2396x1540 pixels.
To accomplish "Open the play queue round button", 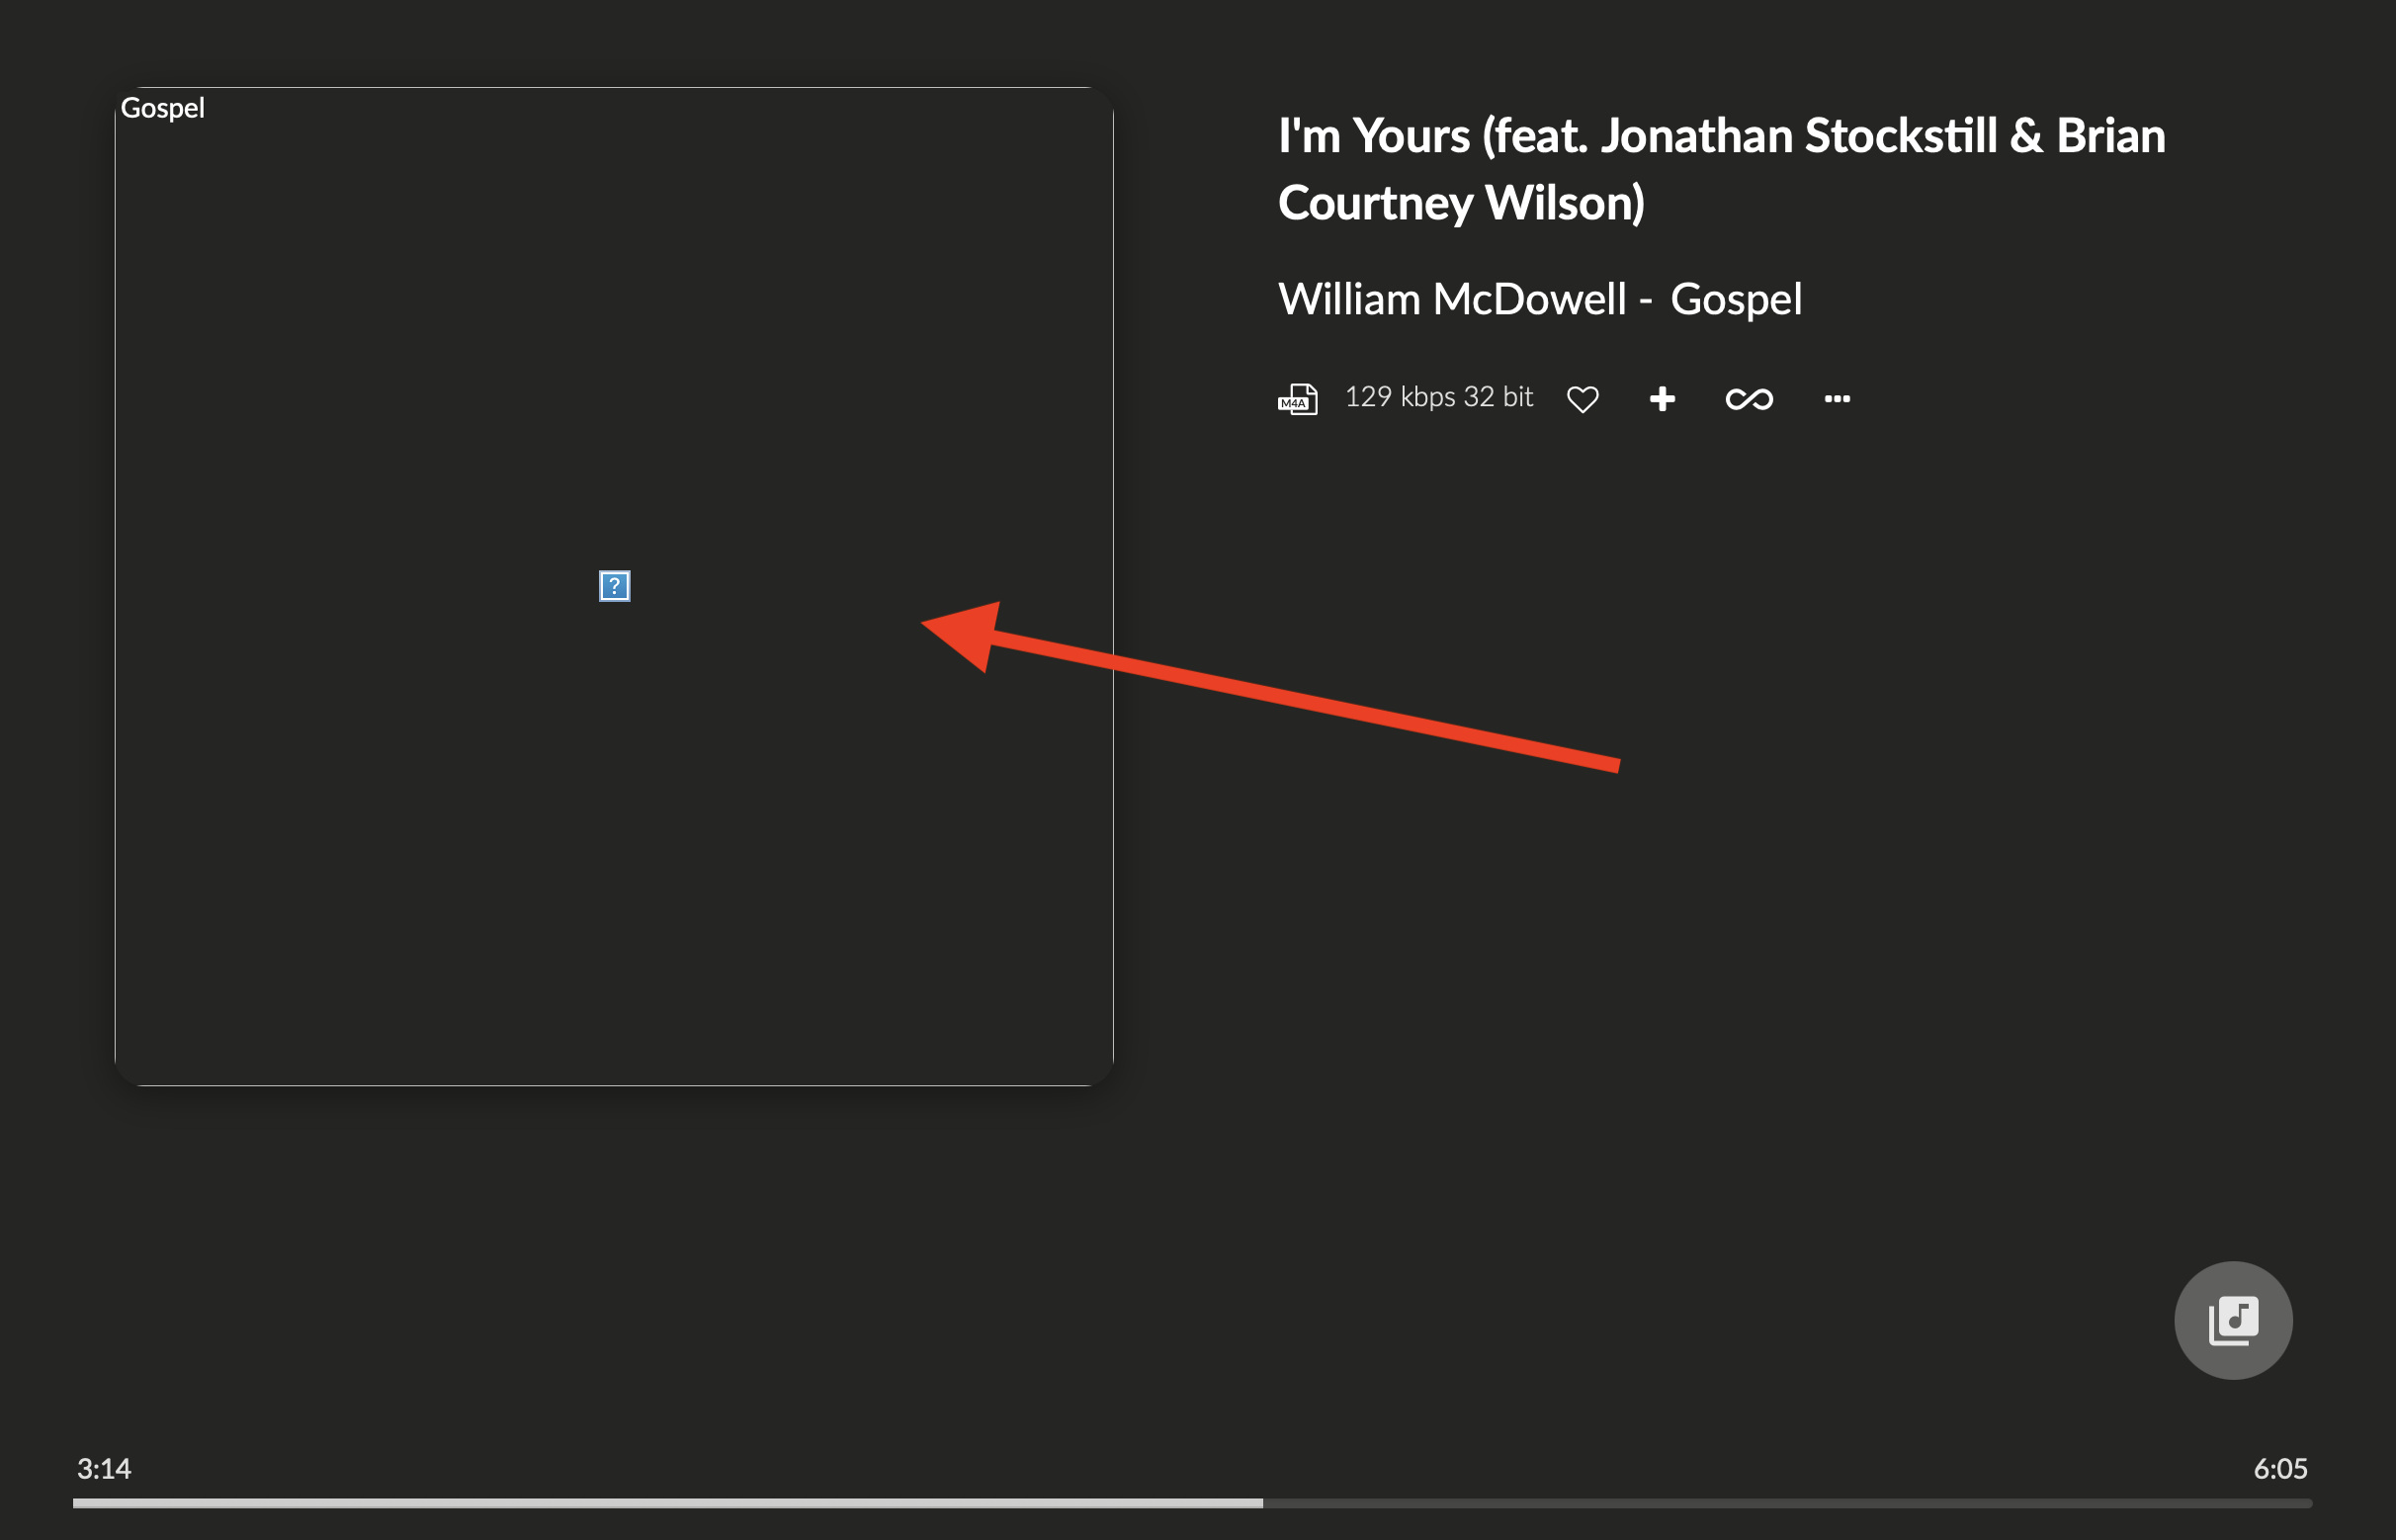I will pyautogui.click(x=2233, y=1320).
